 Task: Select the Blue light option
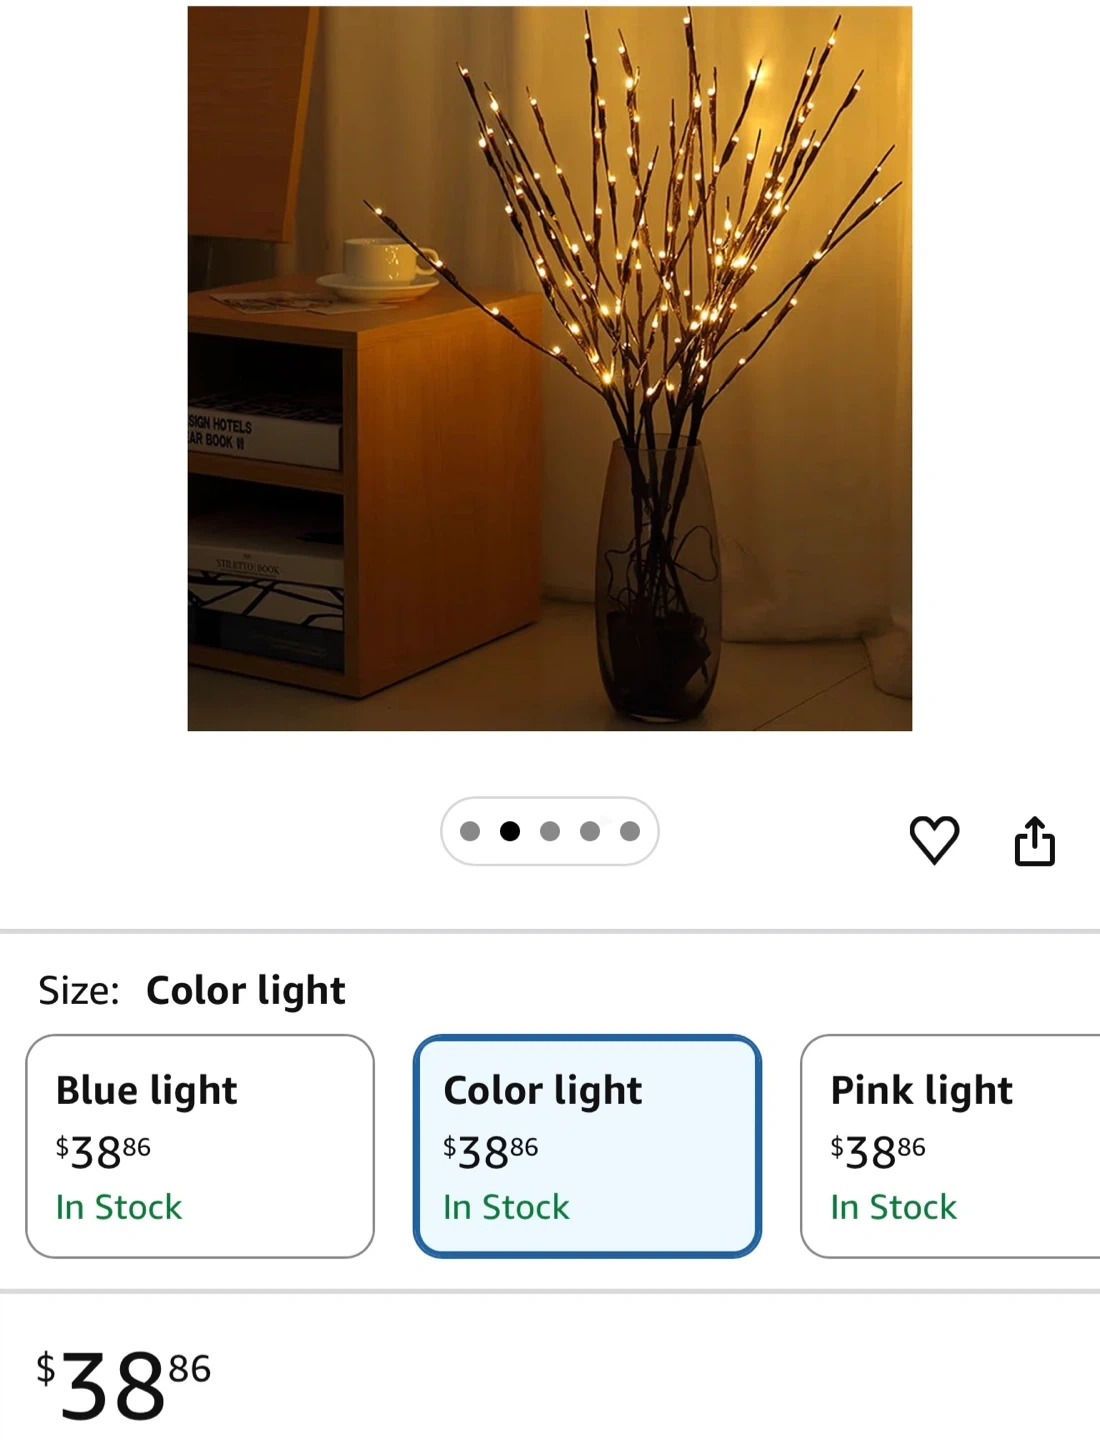[x=200, y=1146]
